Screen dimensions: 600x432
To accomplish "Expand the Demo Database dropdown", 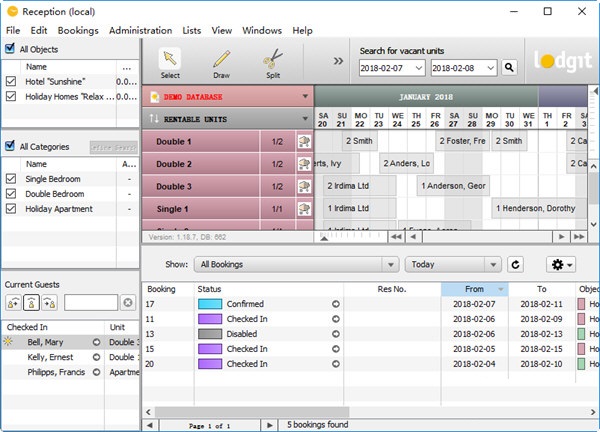I will tap(304, 97).
